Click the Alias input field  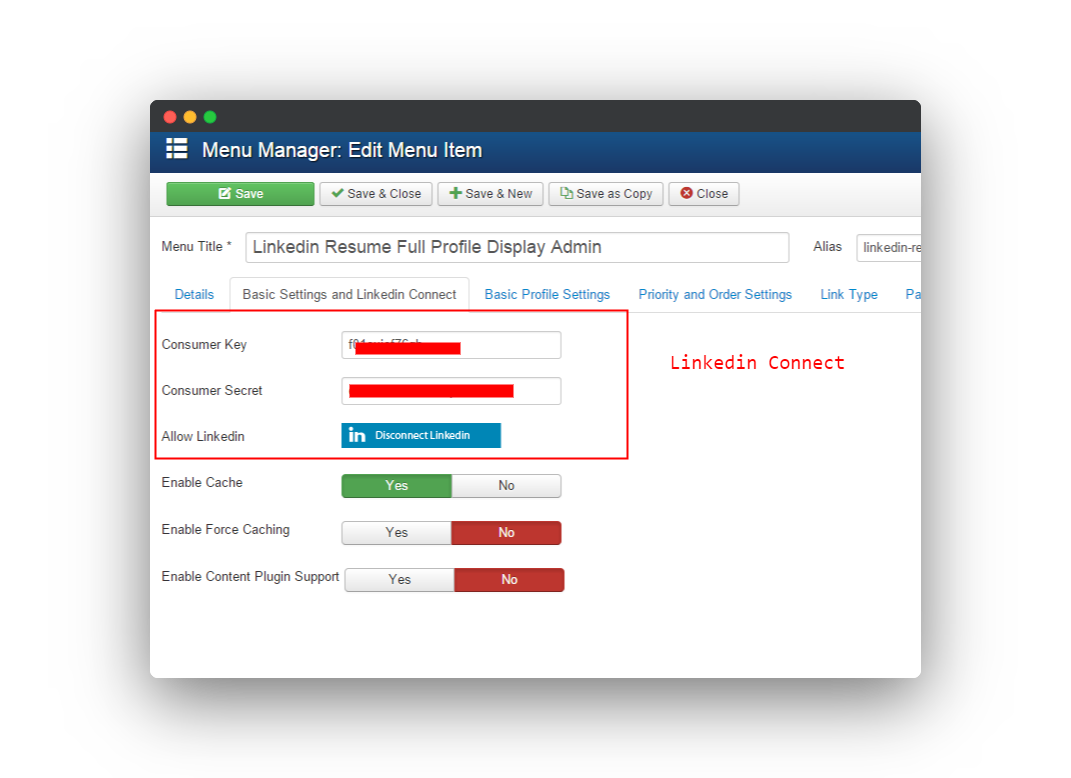click(889, 247)
